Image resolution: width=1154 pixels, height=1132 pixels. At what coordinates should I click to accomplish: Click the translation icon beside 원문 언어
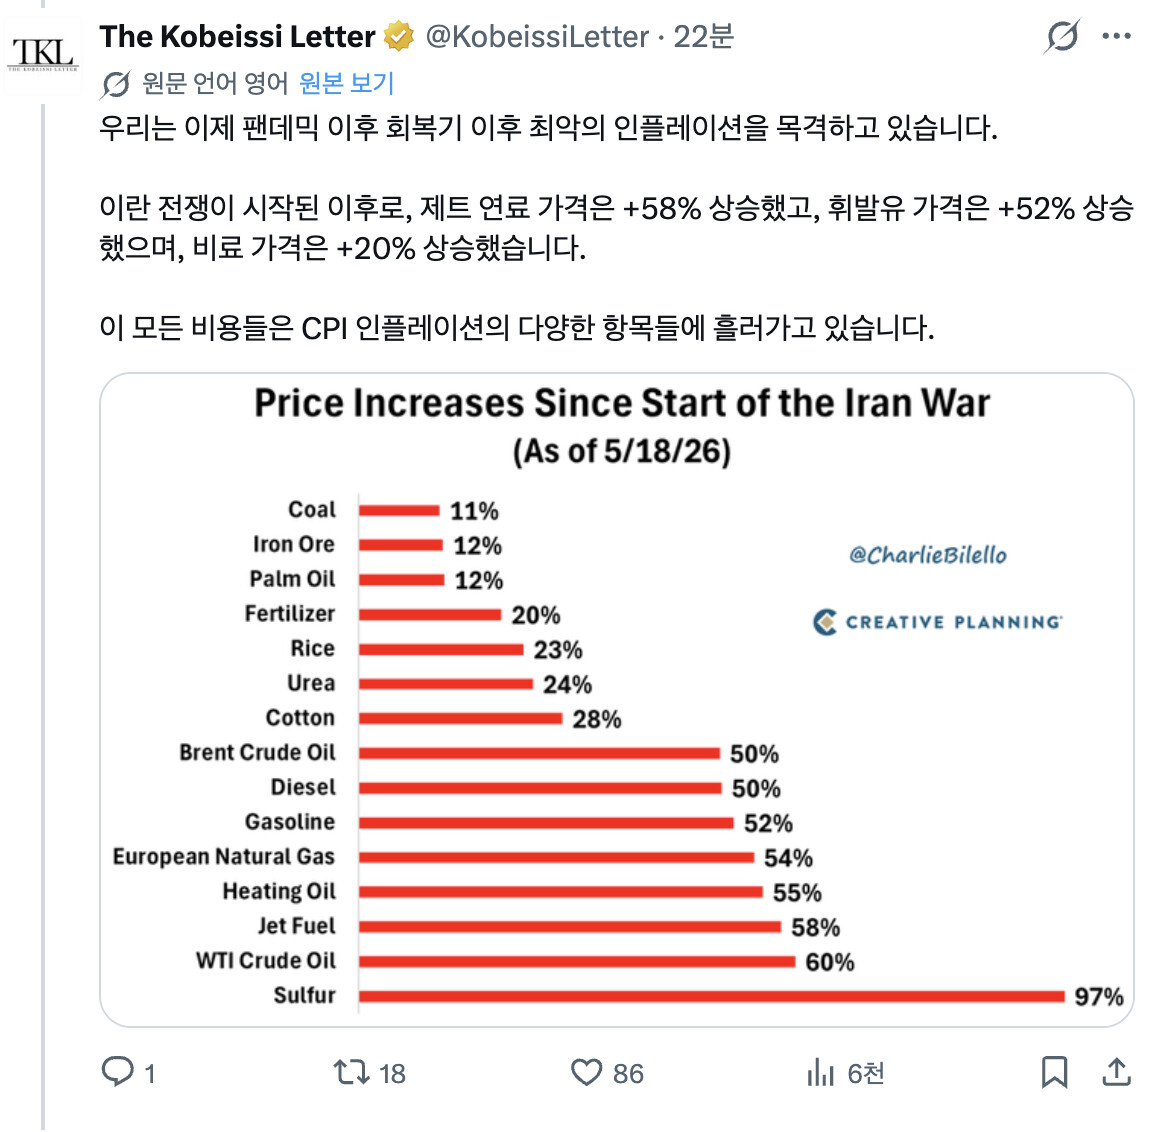pos(116,84)
